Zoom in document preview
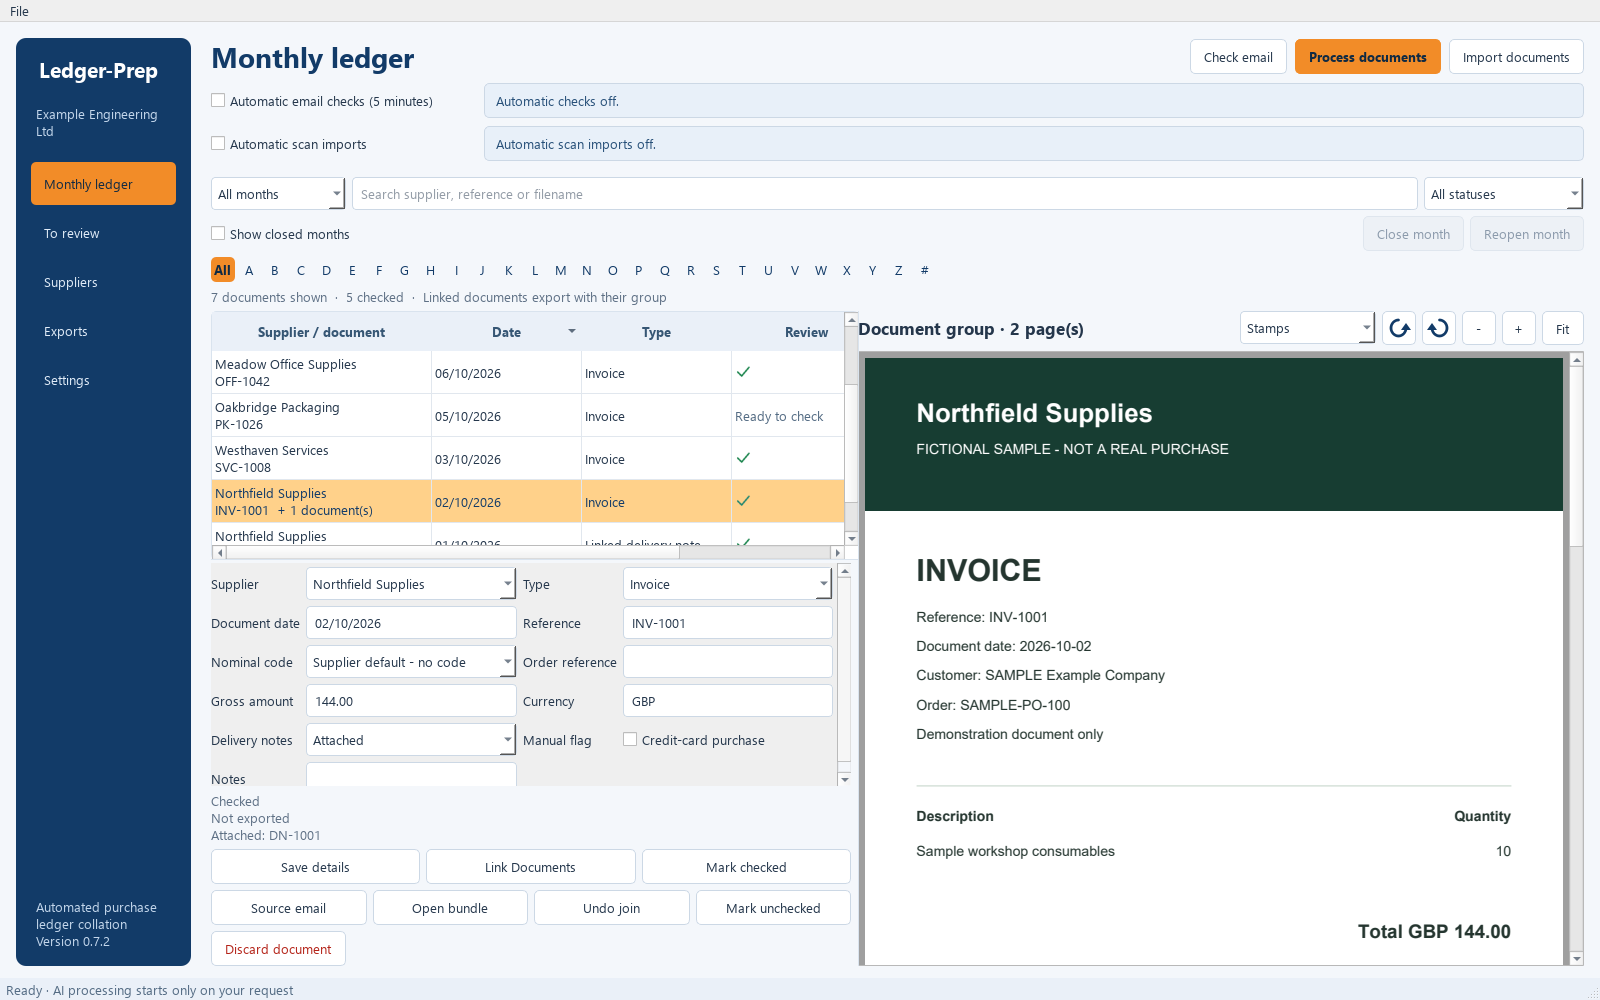 pyautogui.click(x=1519, y=328)
